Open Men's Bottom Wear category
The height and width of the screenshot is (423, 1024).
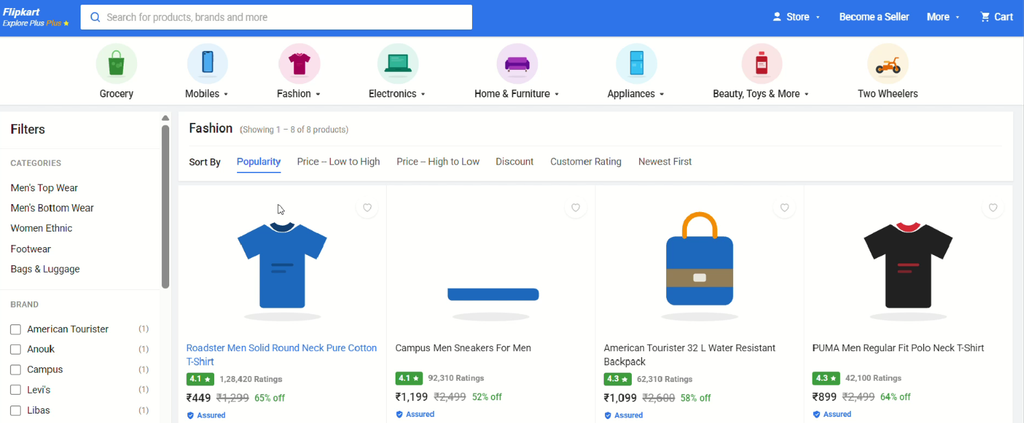52,208
